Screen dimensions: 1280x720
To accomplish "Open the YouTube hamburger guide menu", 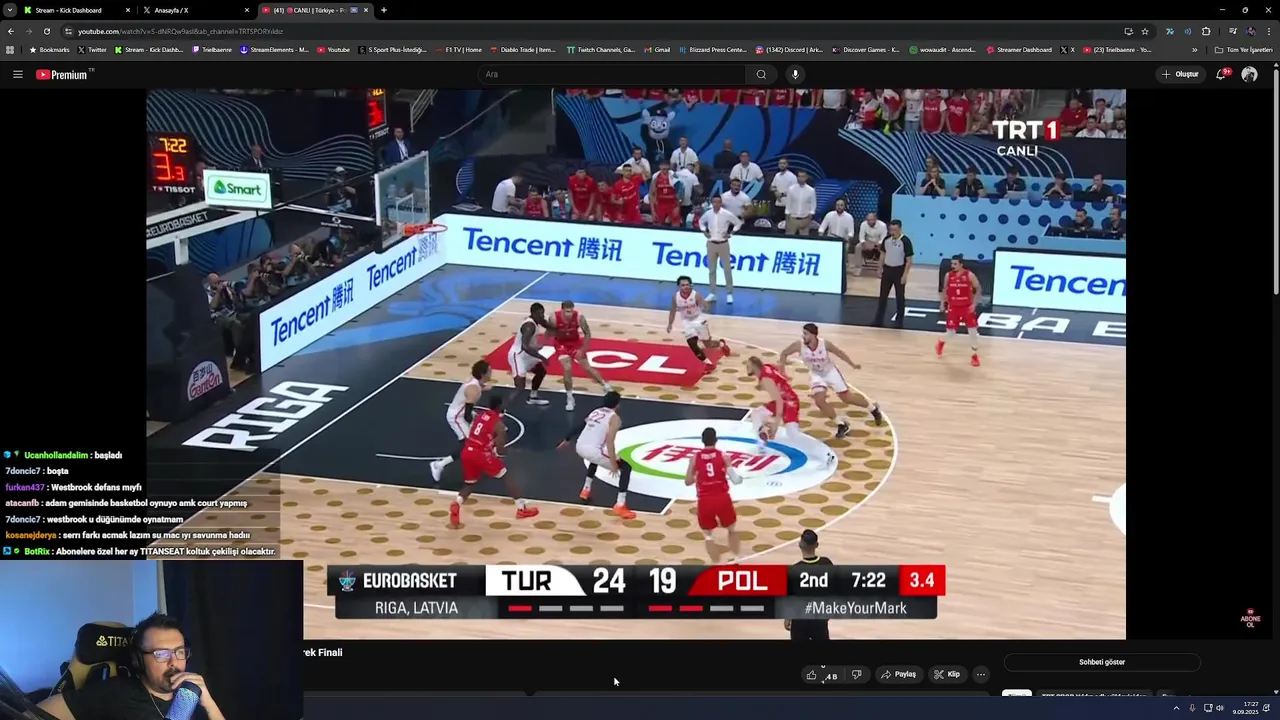I will [17, 74].
